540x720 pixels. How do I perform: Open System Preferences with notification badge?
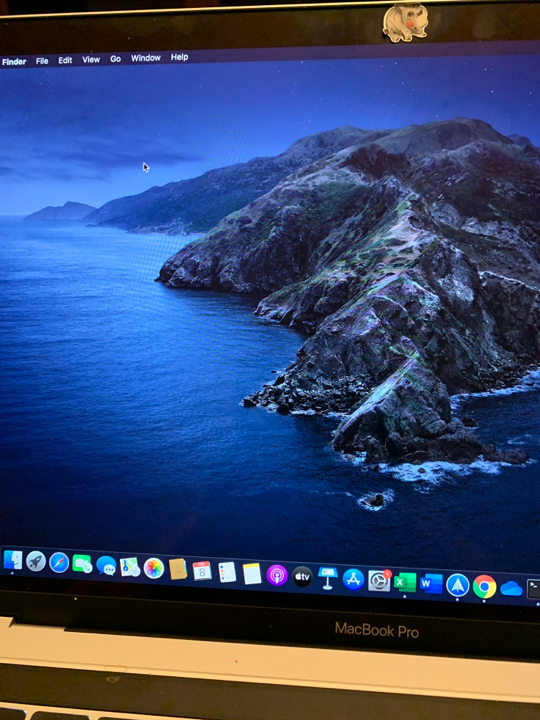(379, 581)
